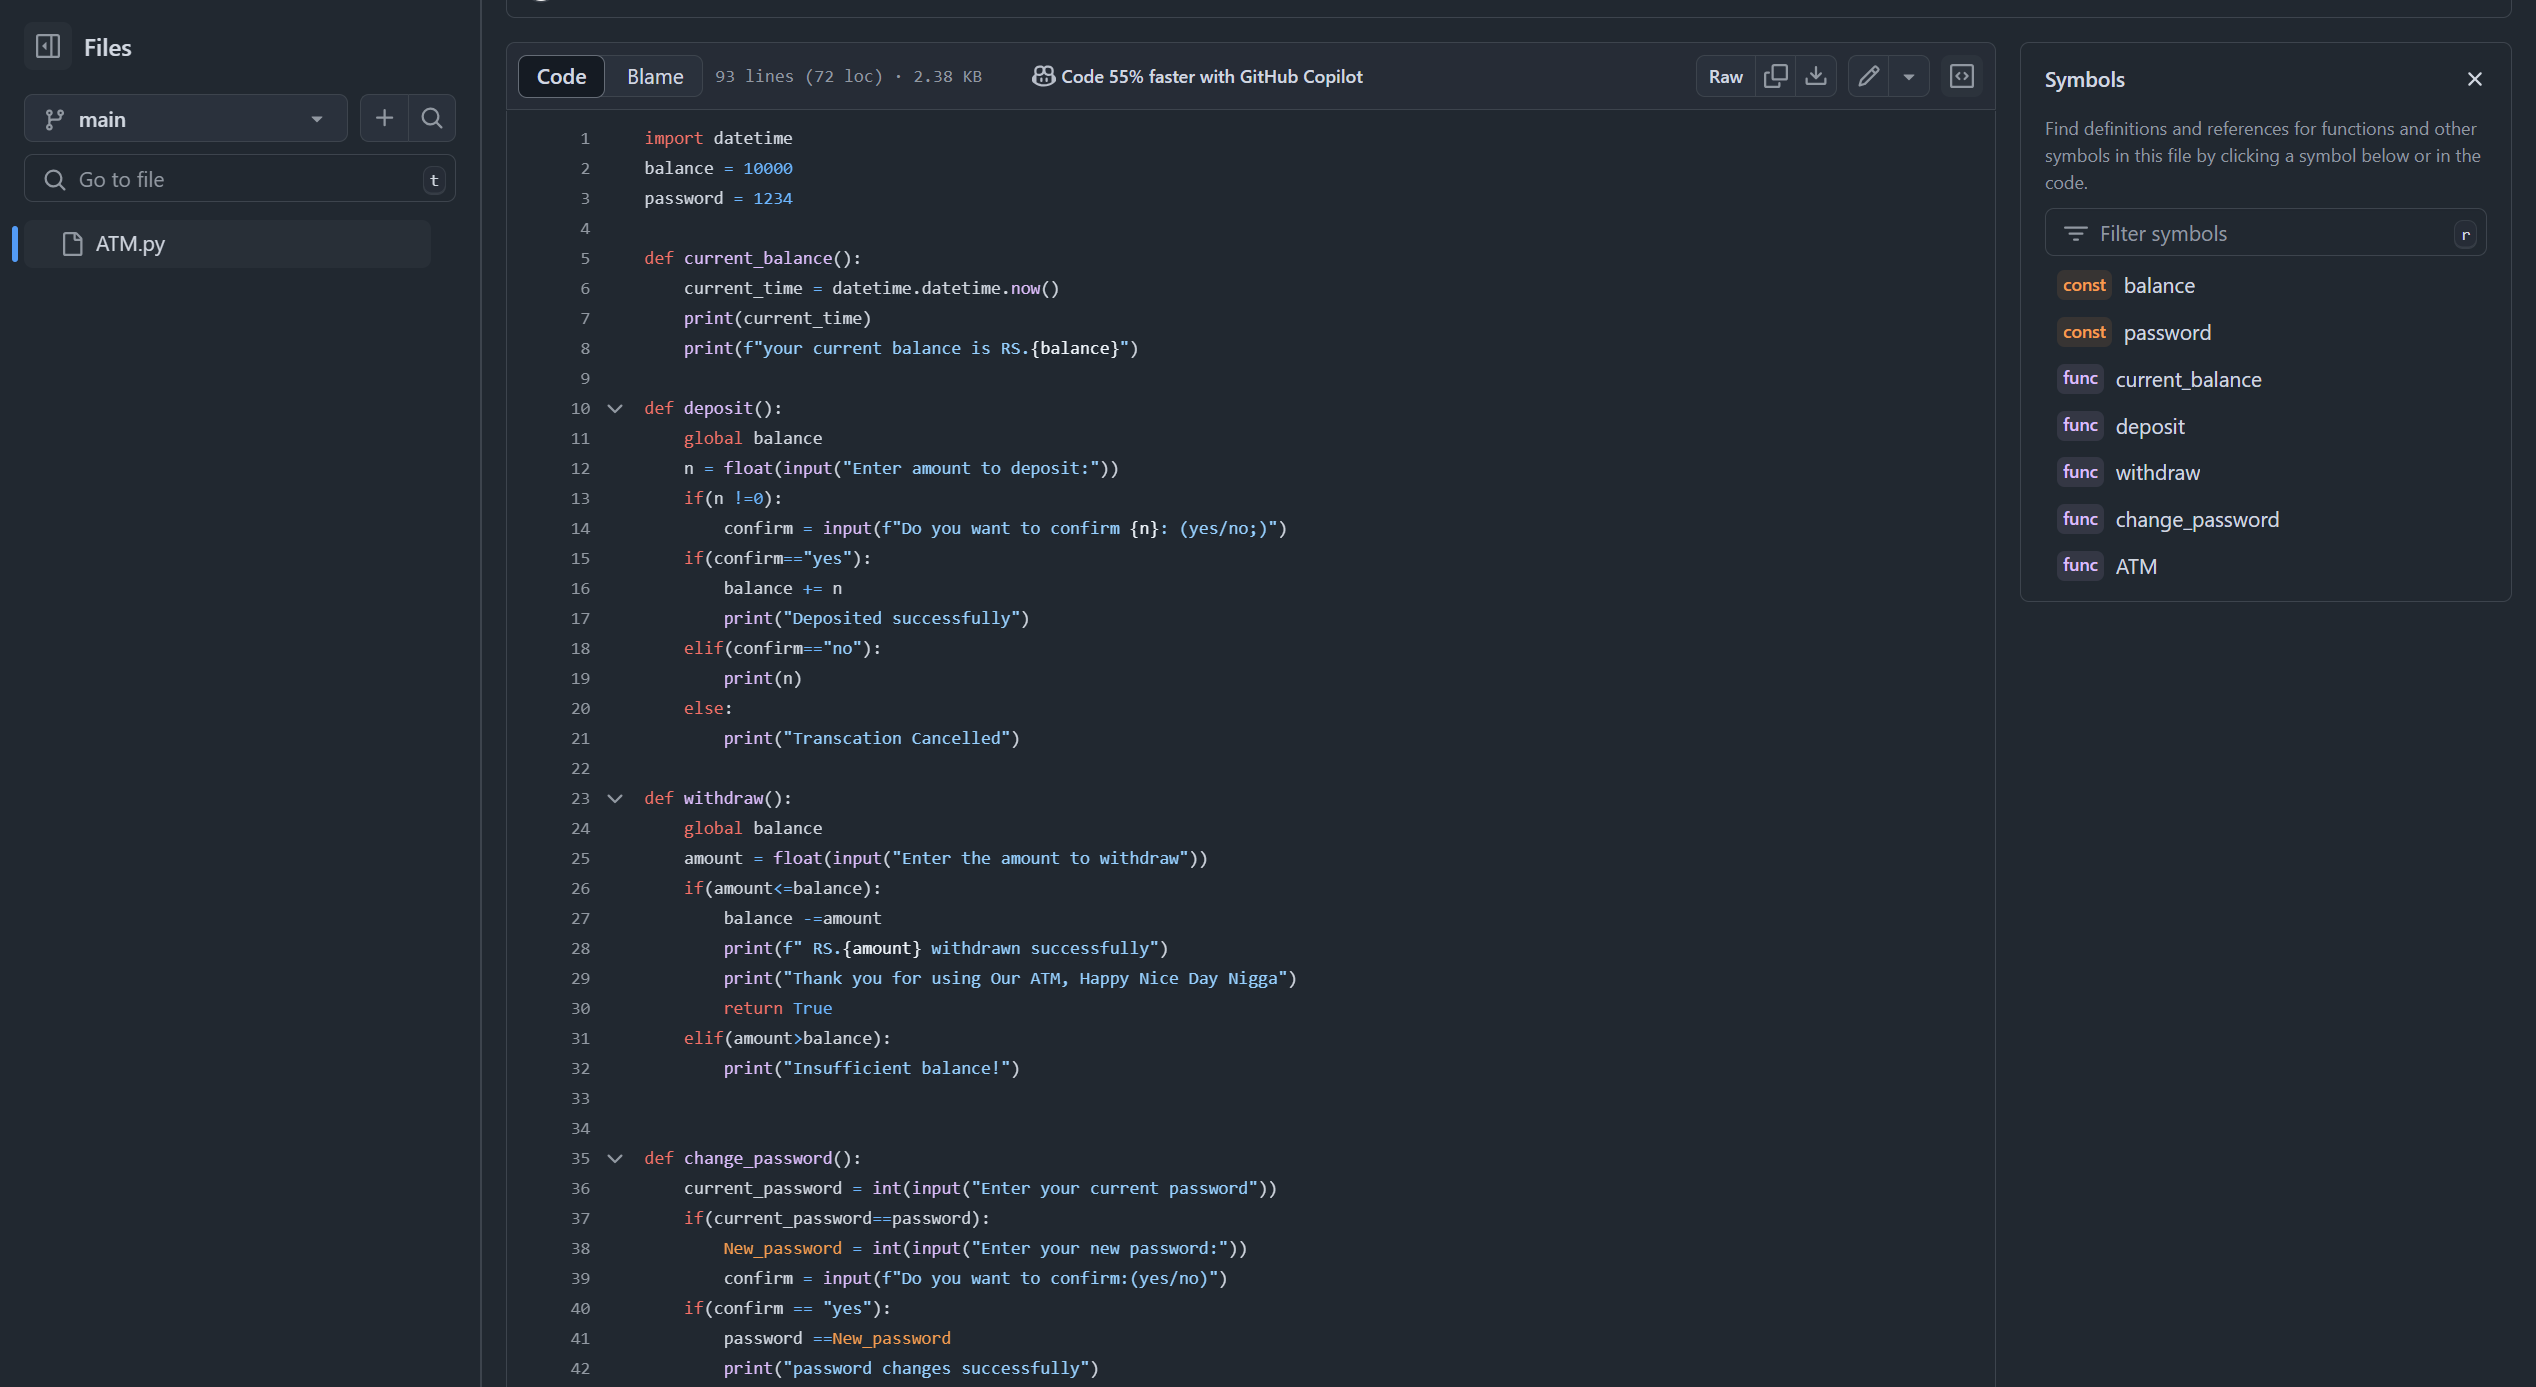
Task: Collapse the Files side panel
Action: coord(48,46)
